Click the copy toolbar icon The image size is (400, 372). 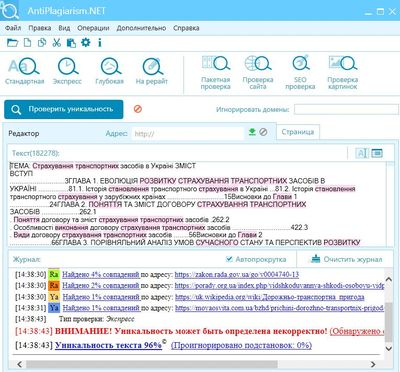(x=42, y=43)
